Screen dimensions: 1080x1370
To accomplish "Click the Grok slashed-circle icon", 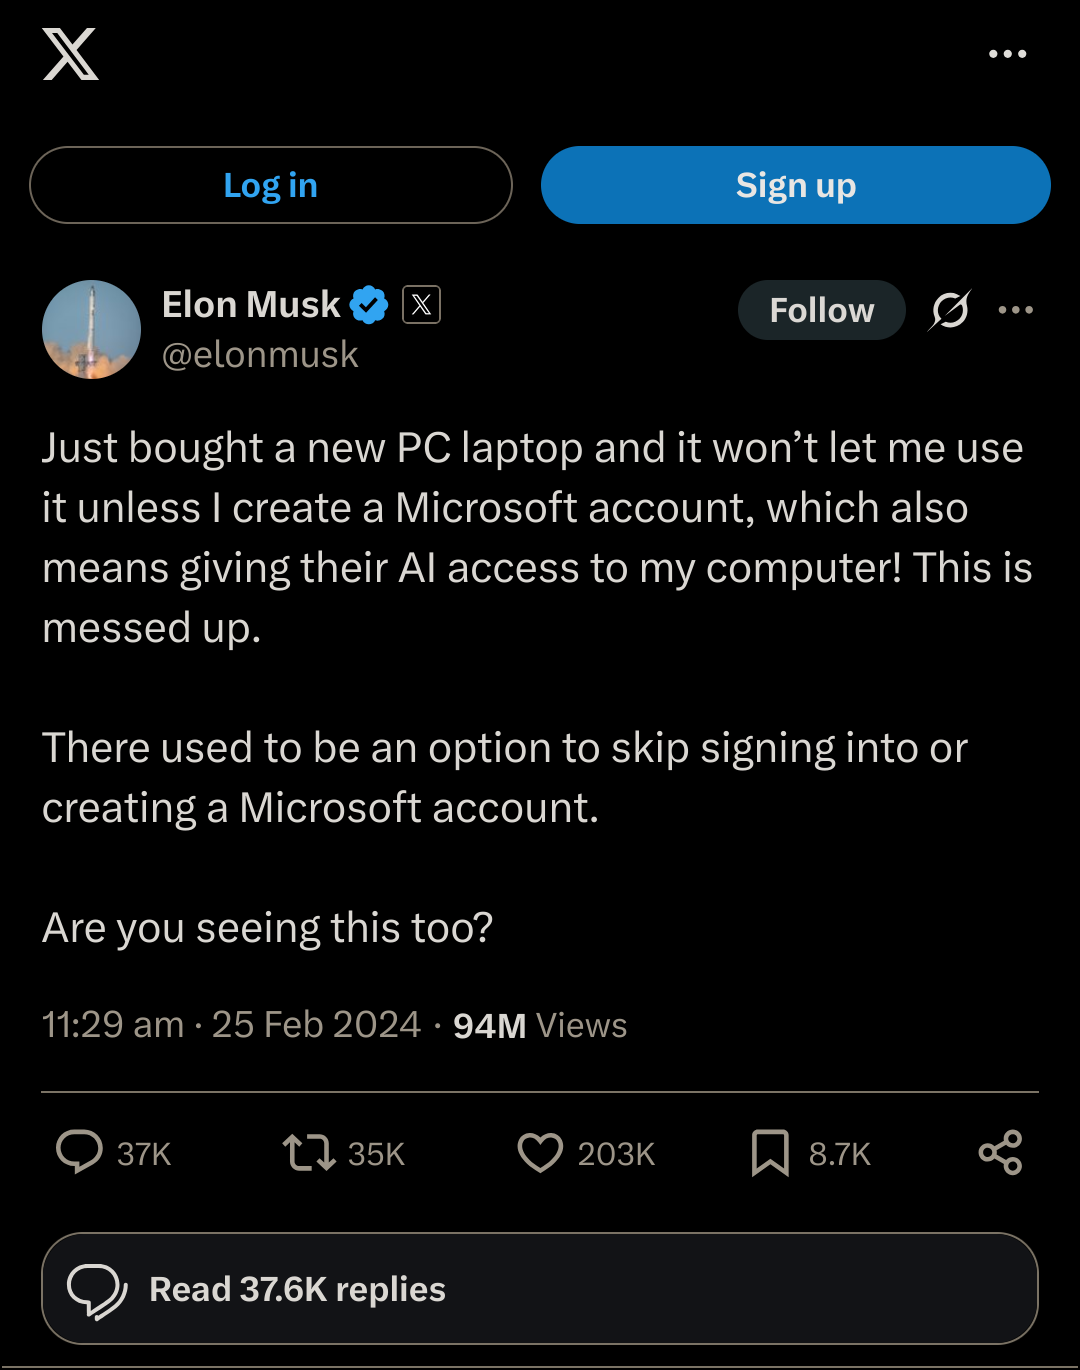I will (x=949, y=310).
